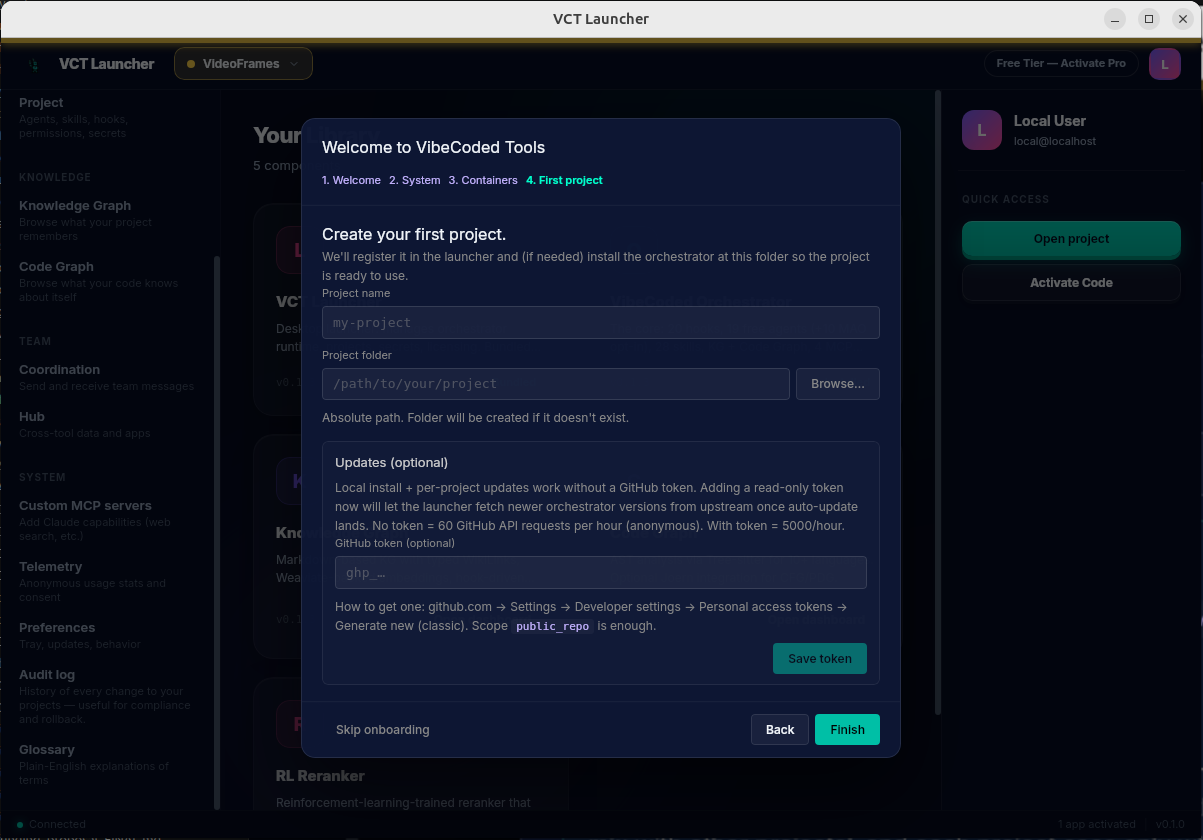Open Preferences in the sidebar

pos(106,635)
